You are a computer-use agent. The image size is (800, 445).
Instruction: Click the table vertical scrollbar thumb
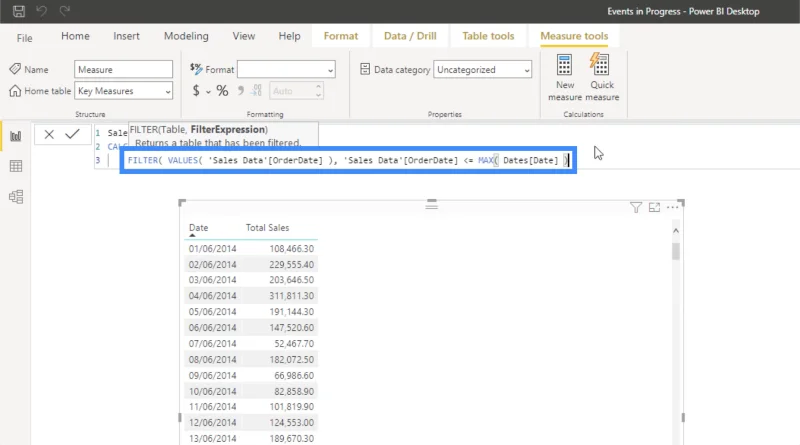(676, 251)
